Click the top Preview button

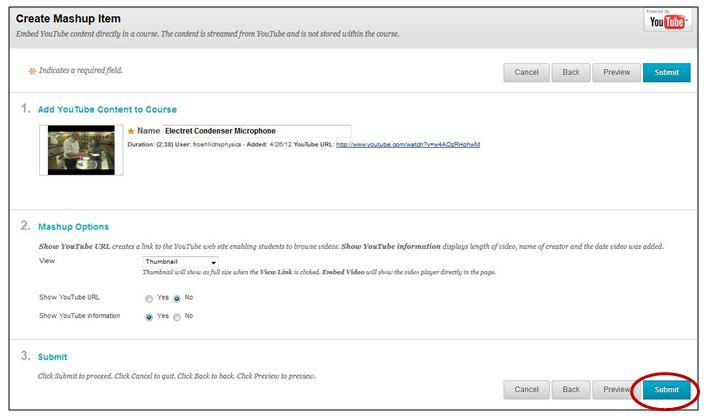point(616,73)
